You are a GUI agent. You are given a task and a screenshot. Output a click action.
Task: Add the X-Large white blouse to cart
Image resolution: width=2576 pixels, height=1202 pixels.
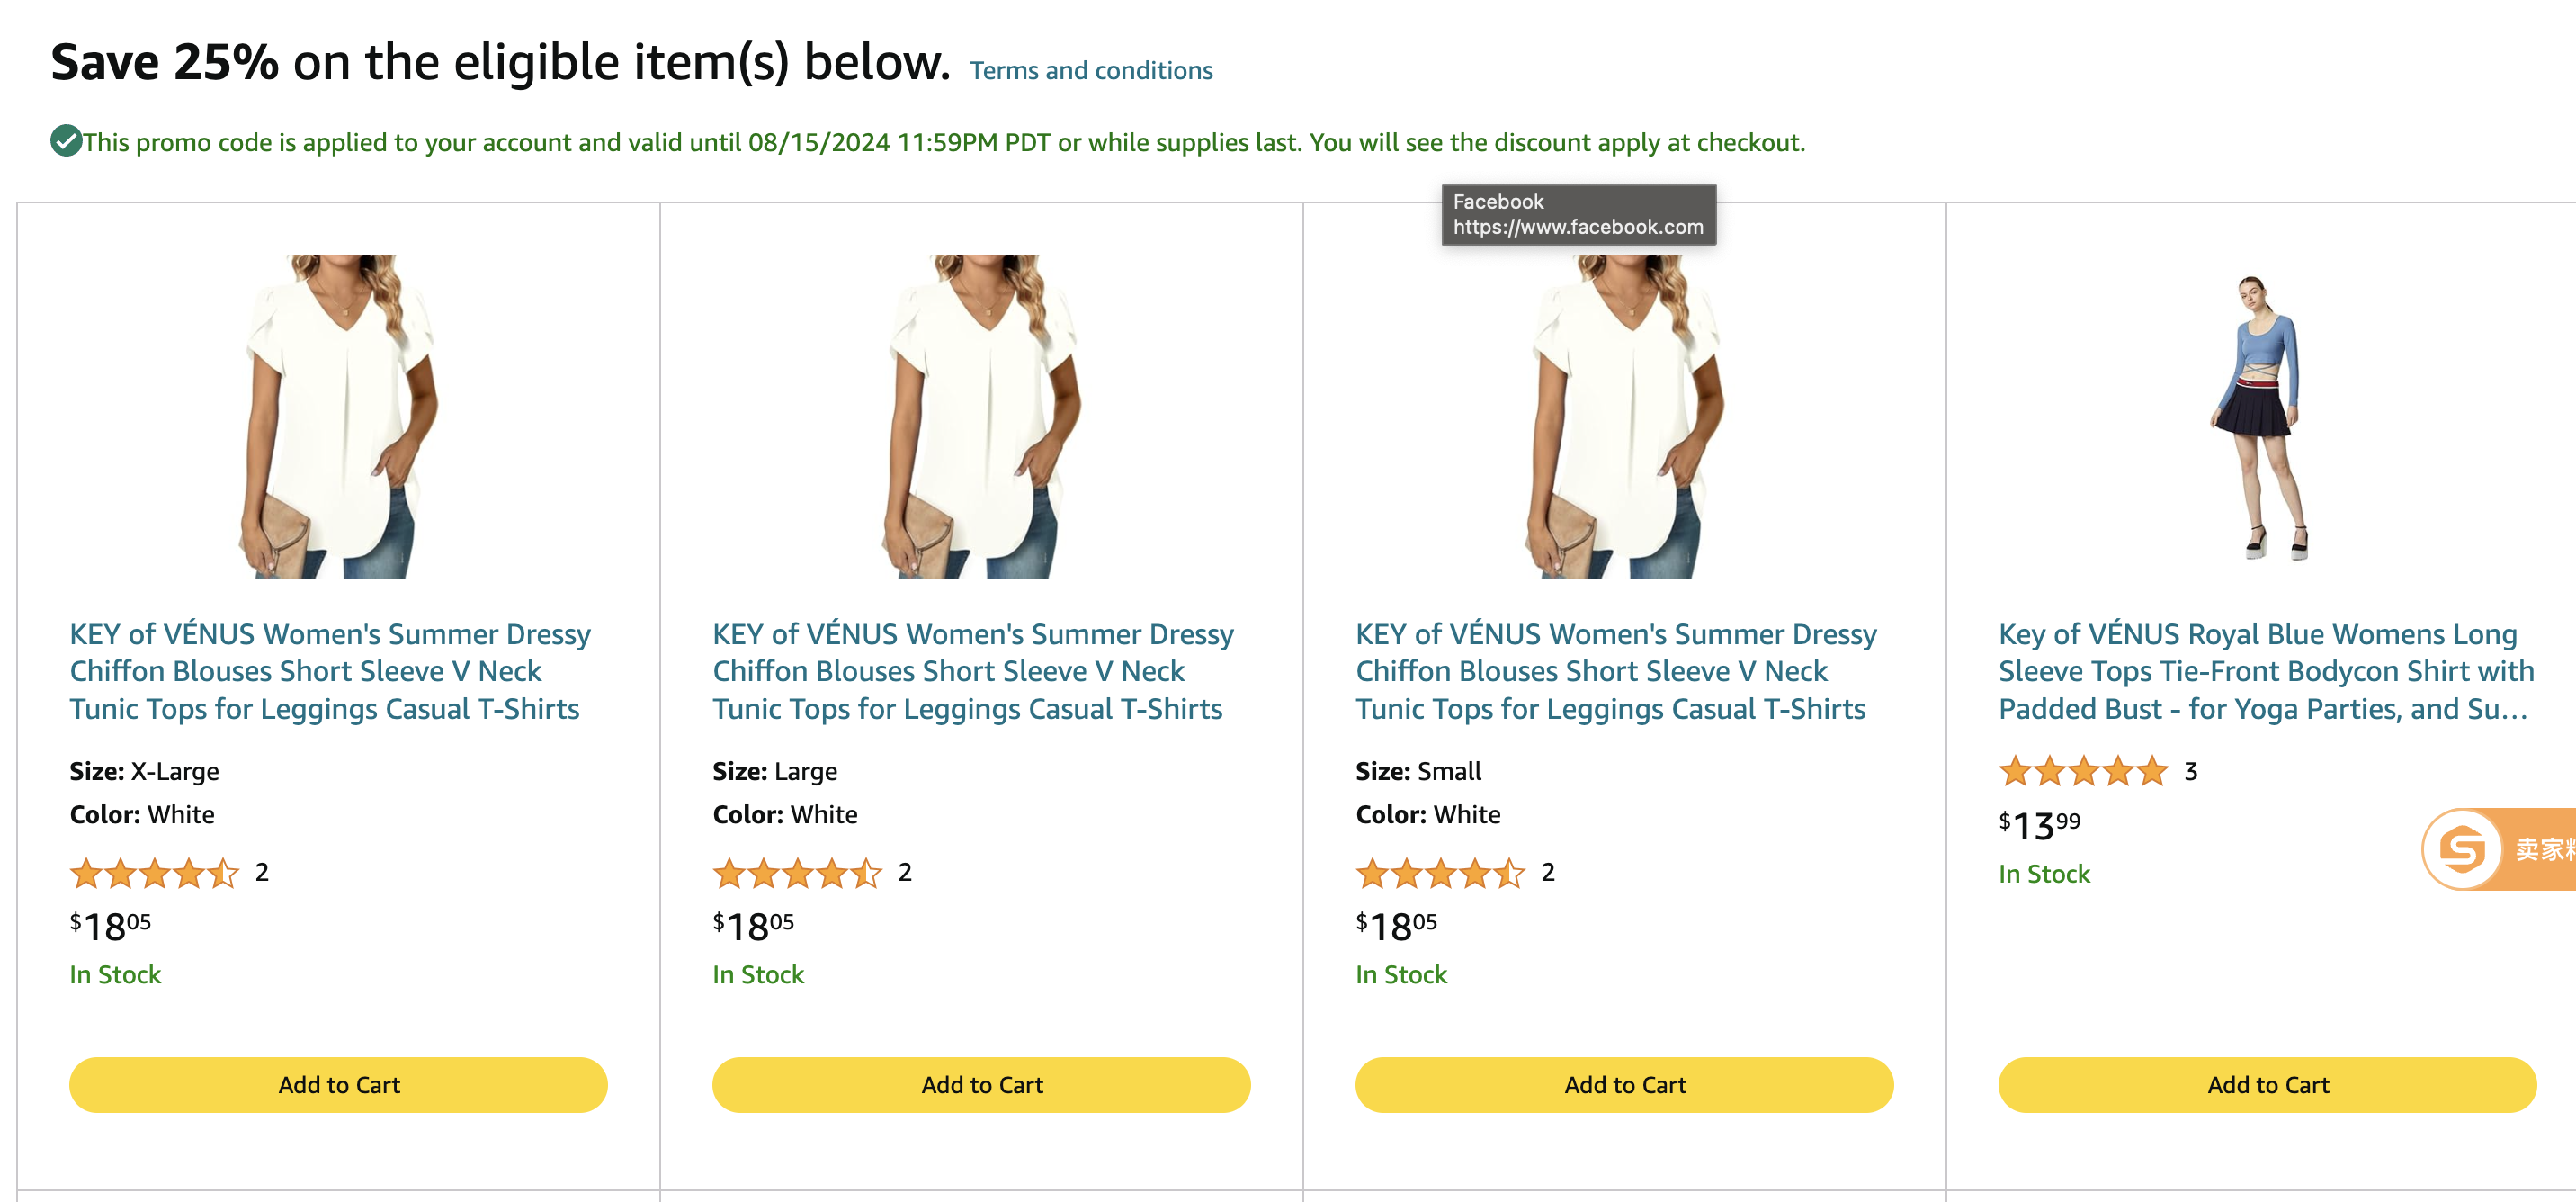pyautogui.click(x=339, y=1084)
